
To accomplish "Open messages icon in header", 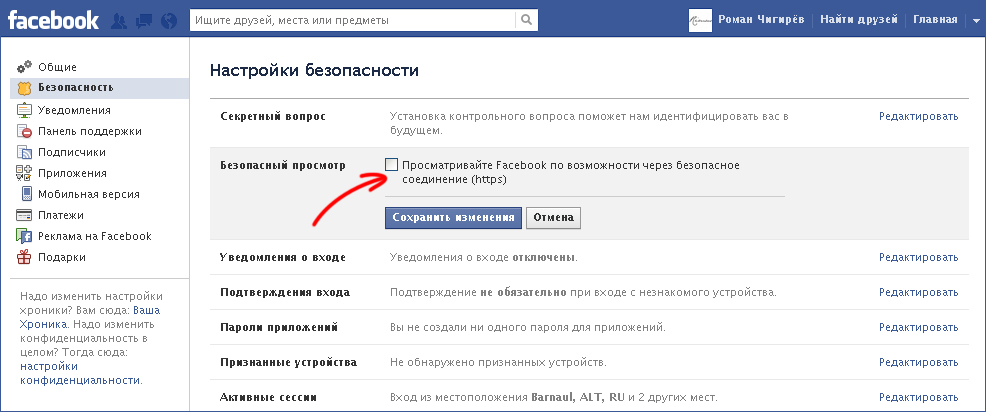I will 143,21.
